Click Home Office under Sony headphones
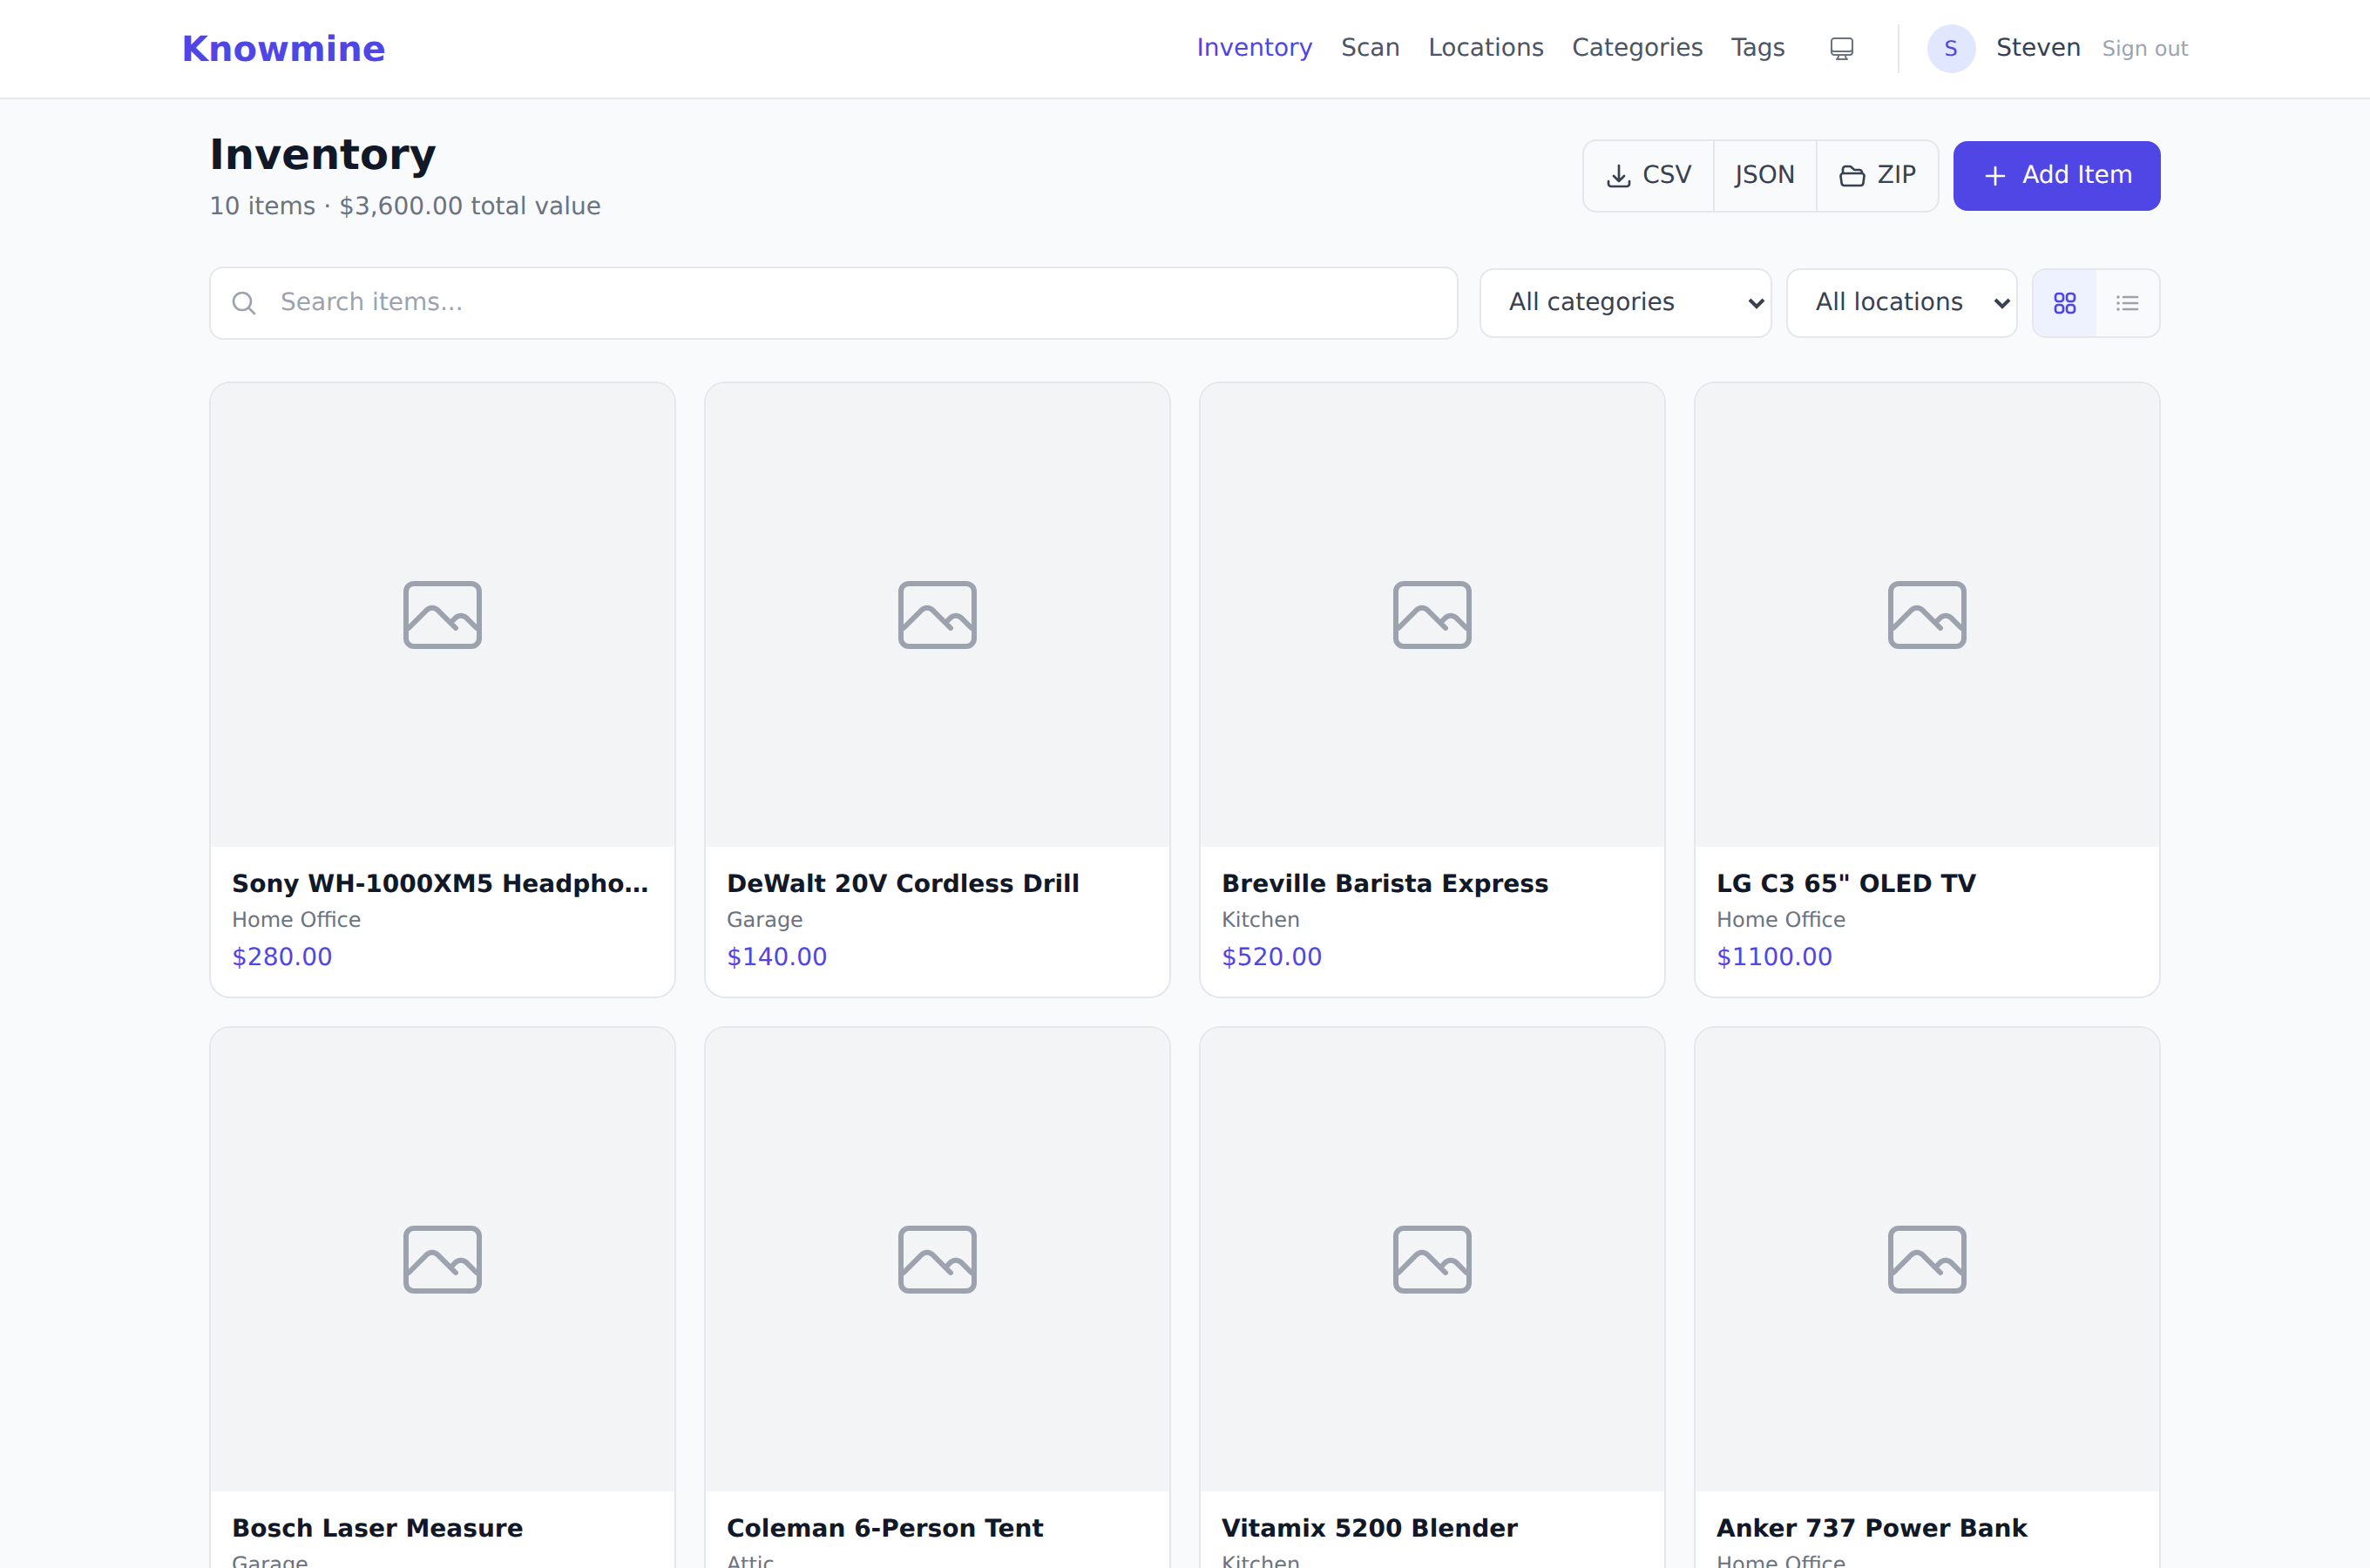 pyautogui.click(x=296, y=920)
